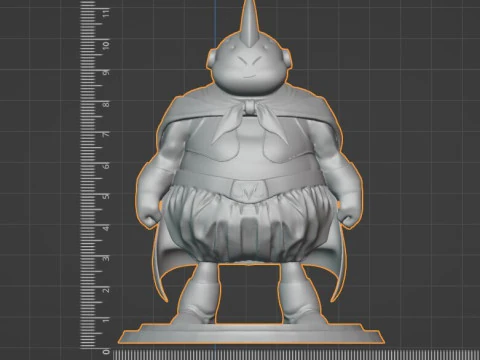Click the ruler label "4"

pyautogui.click(x=106, y=228)
